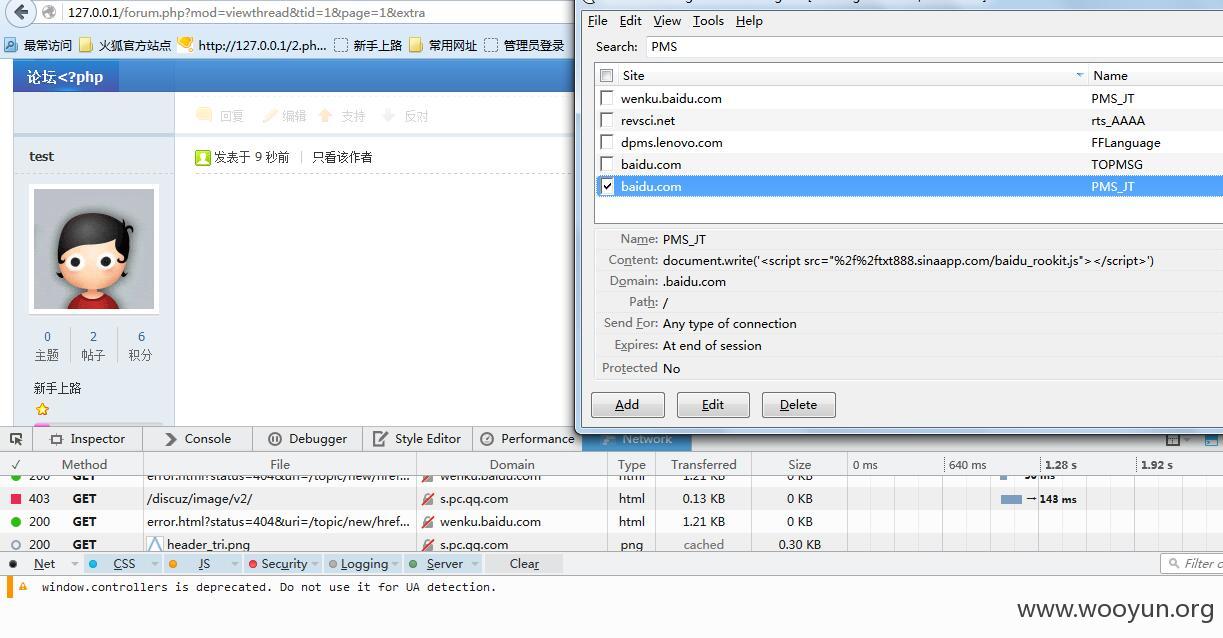Open the View menu in cookie manager
Screen dimensions: 1223x638
tap(667, 20)
